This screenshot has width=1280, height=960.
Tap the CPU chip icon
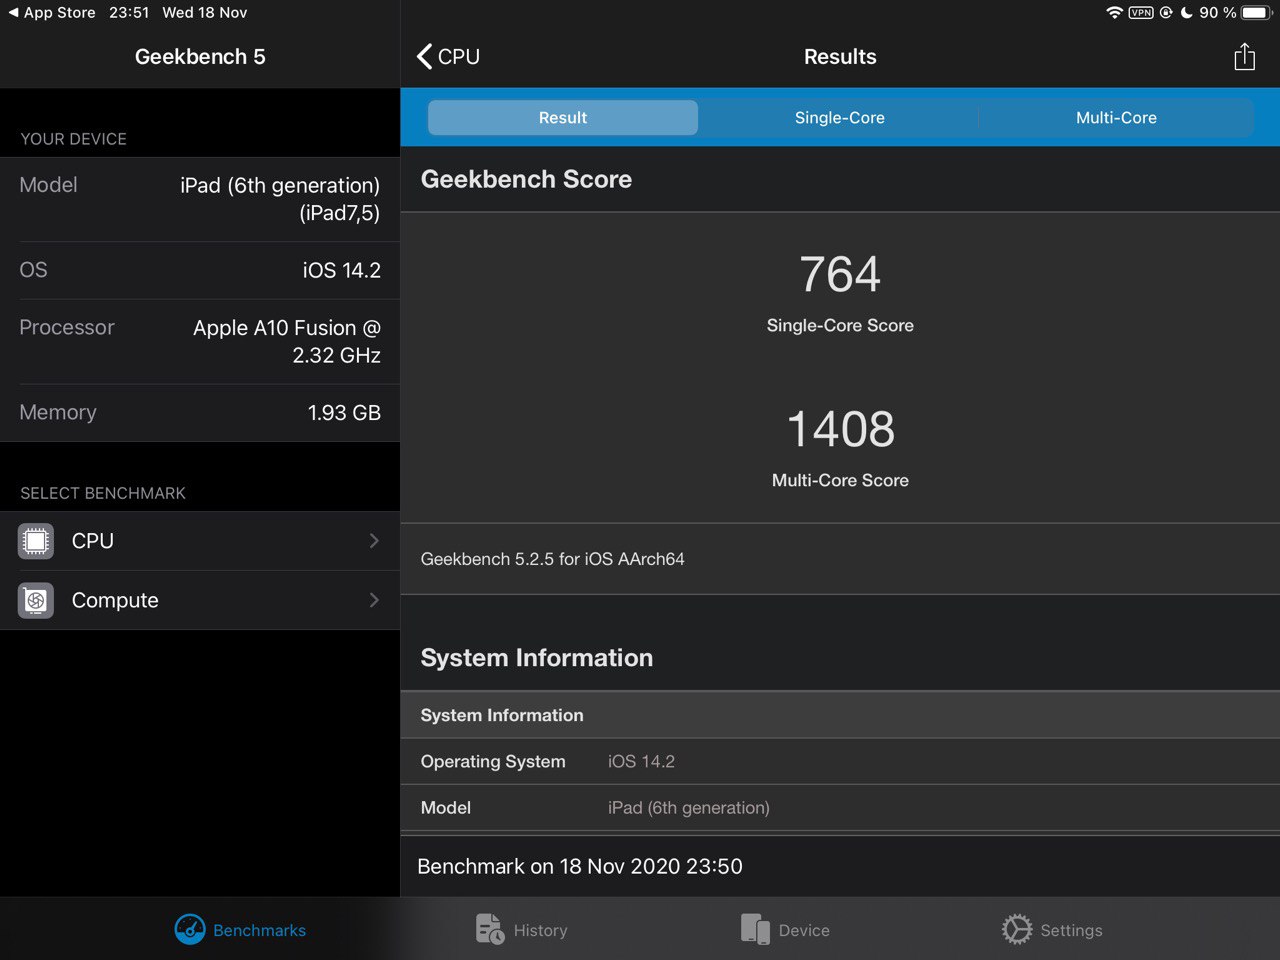pyautogui.click(x=36, y=541)
